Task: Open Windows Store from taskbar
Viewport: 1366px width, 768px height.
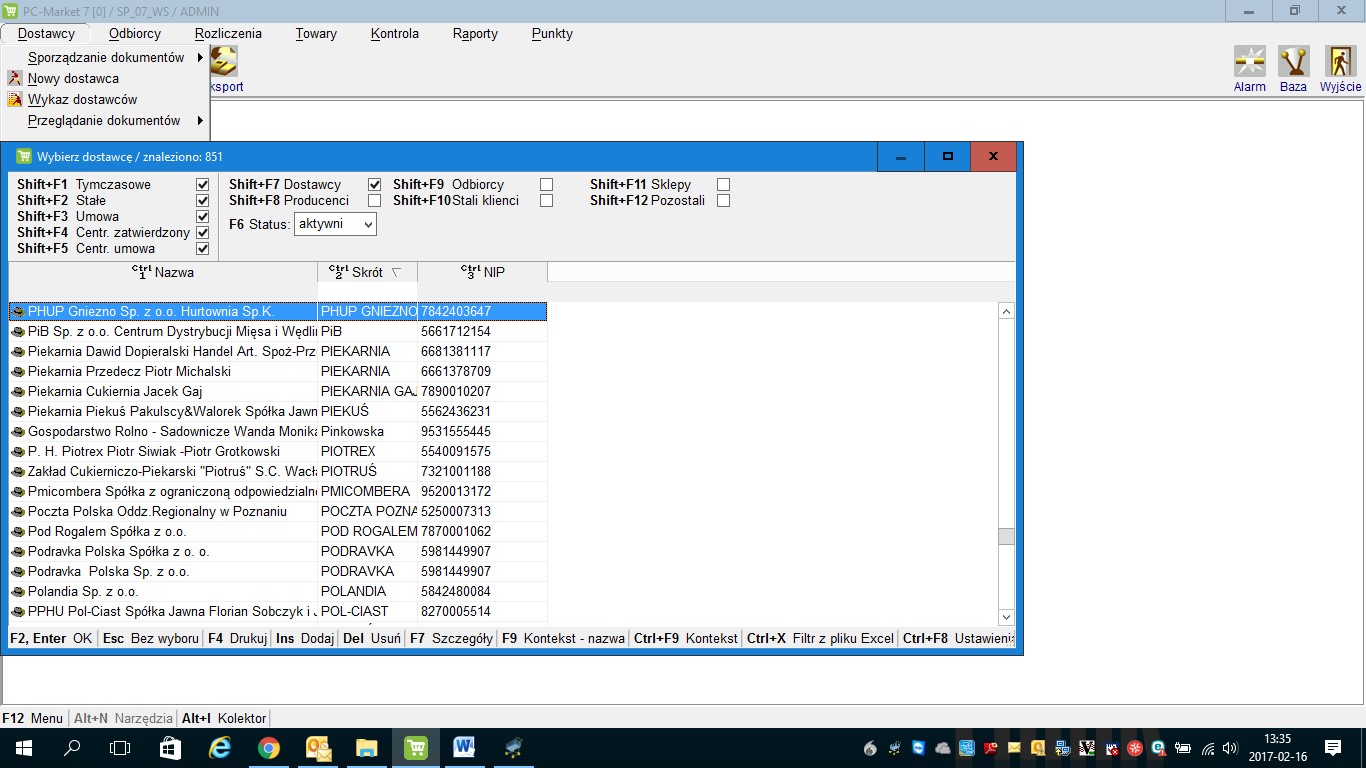Action: click(170, 748)
